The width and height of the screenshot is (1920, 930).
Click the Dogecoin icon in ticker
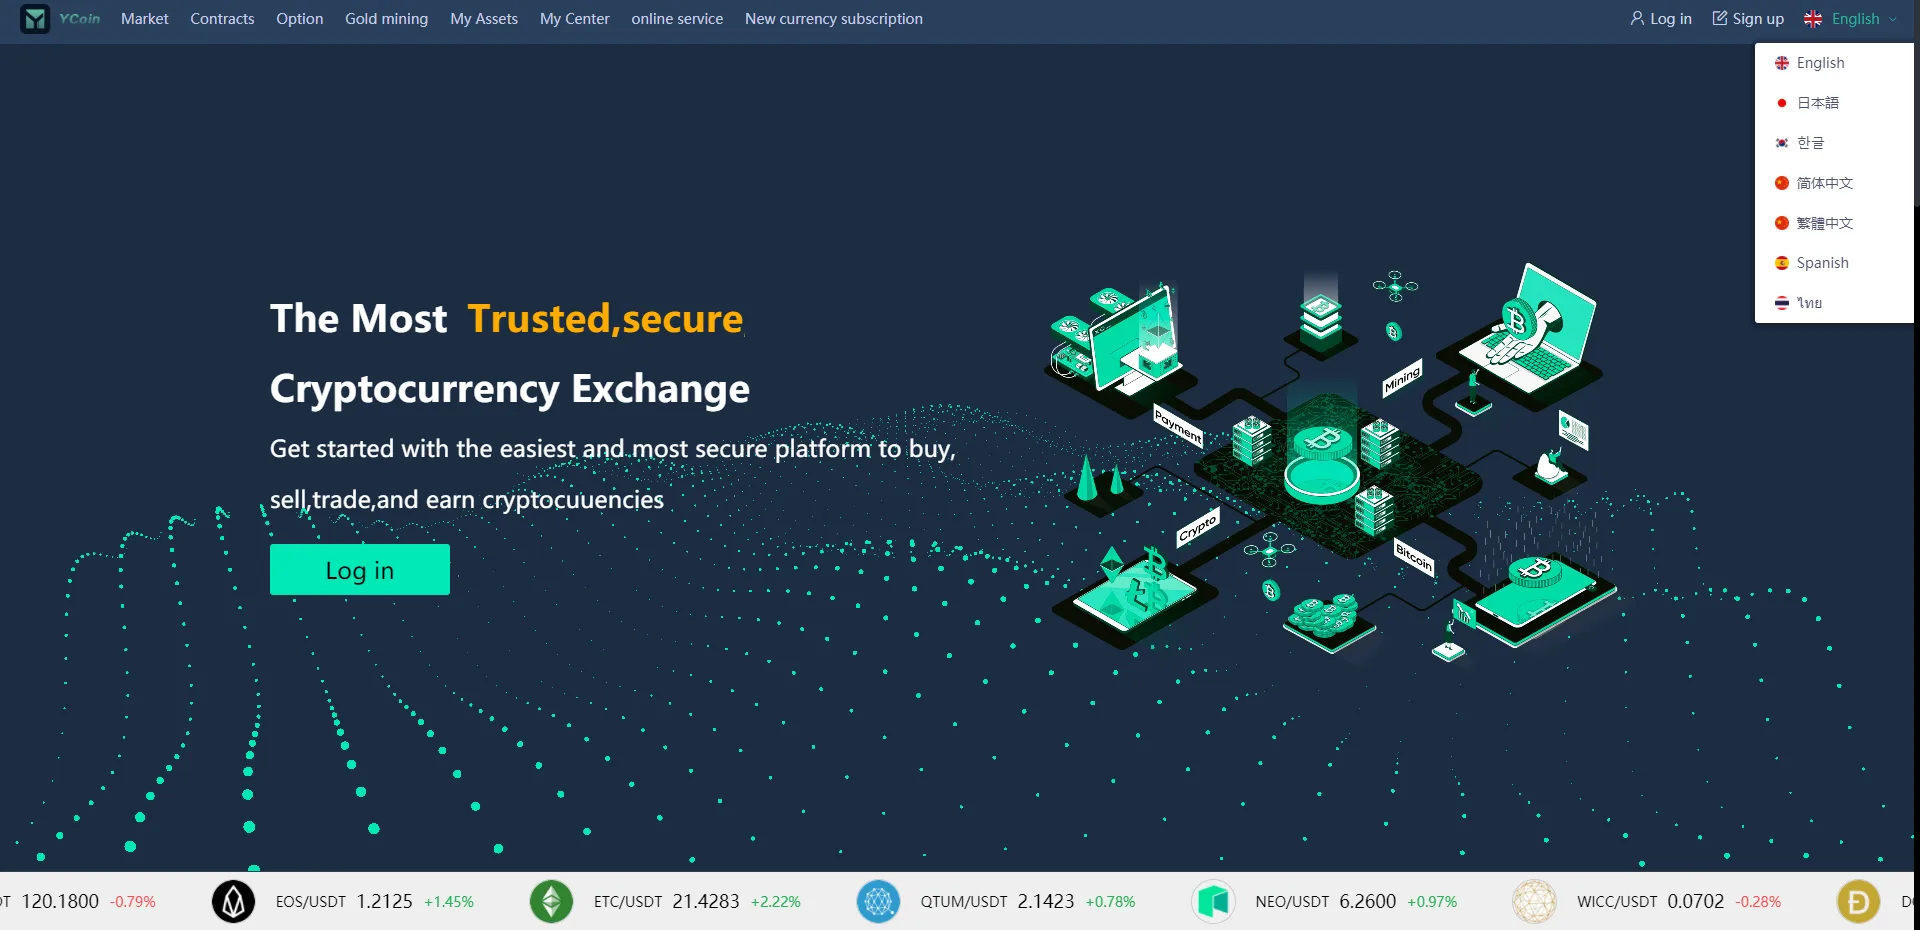(x=1859, y=901)
